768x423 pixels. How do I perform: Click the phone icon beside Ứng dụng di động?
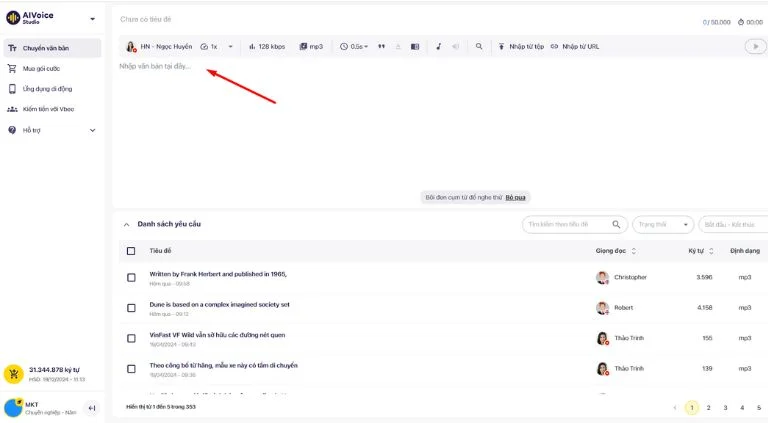[x=12, y=89]
